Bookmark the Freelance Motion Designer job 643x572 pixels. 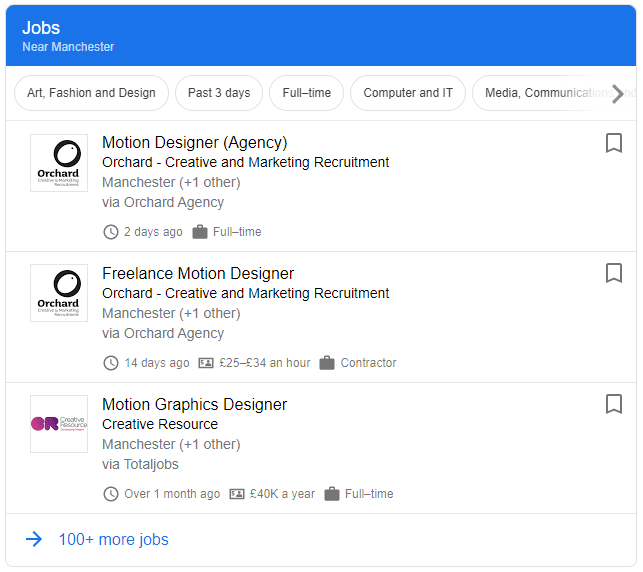(x=613, y=273)
